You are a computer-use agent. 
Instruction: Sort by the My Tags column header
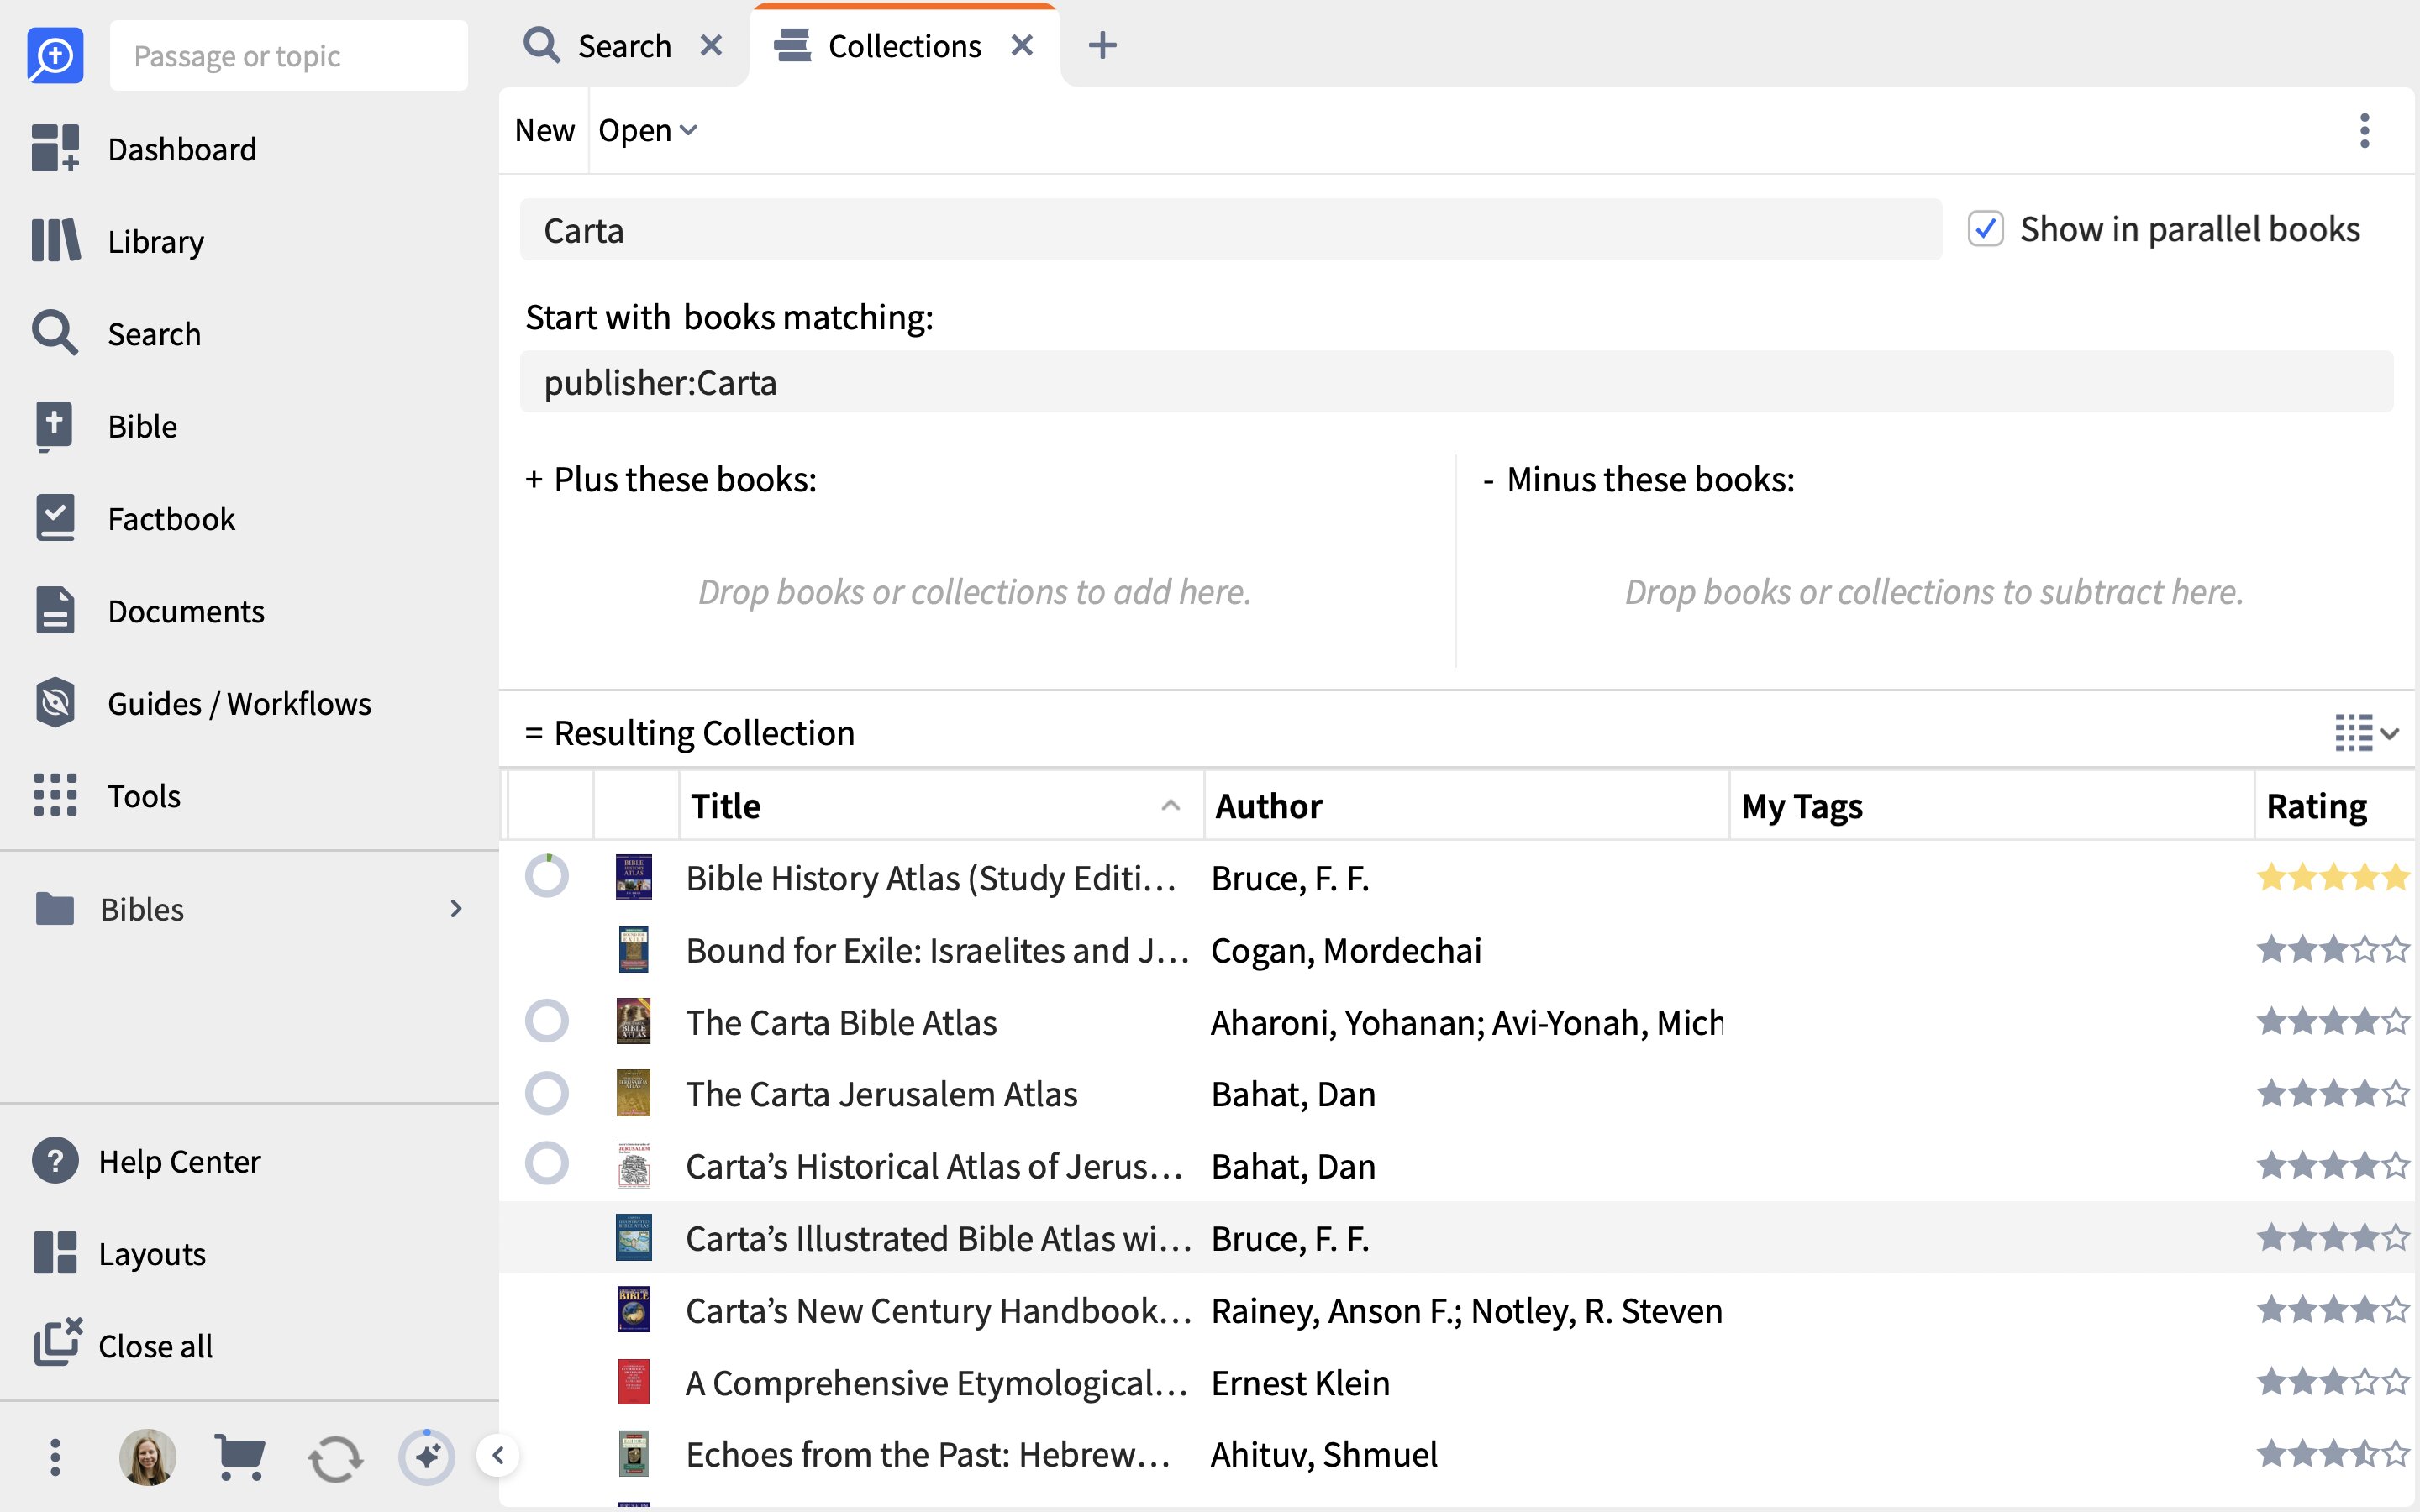click(1992, 806)
